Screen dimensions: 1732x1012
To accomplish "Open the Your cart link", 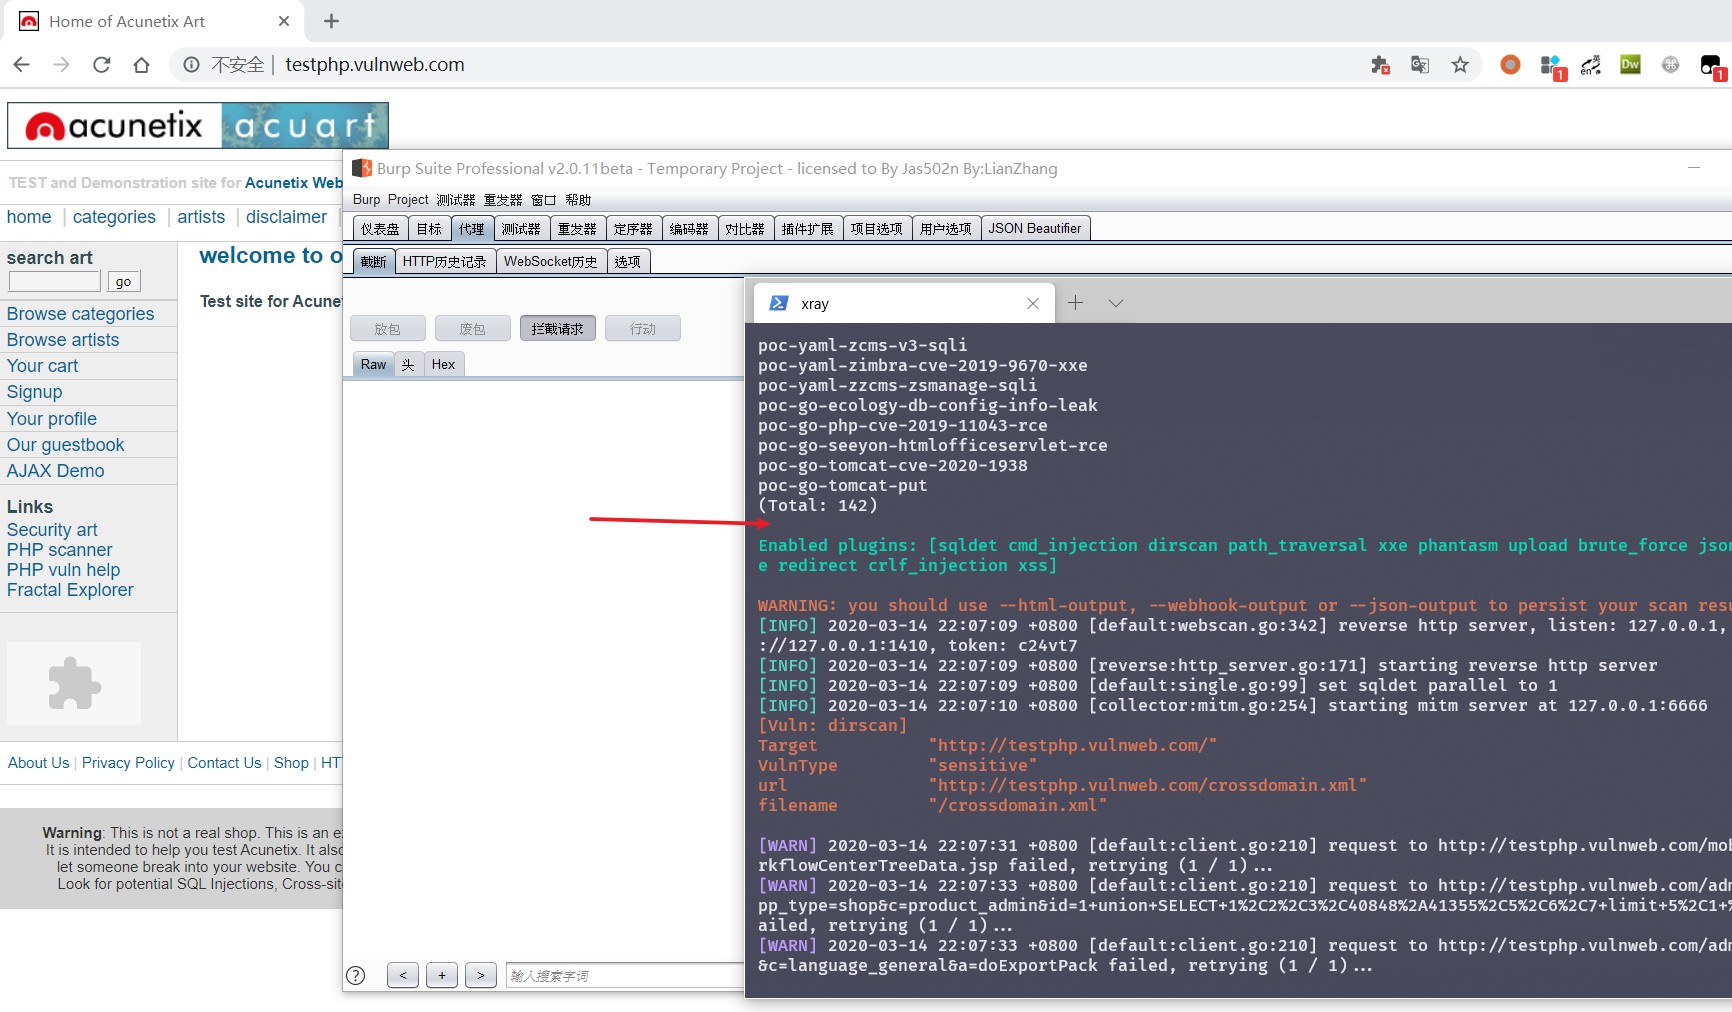I will click(x=42, y=366).
